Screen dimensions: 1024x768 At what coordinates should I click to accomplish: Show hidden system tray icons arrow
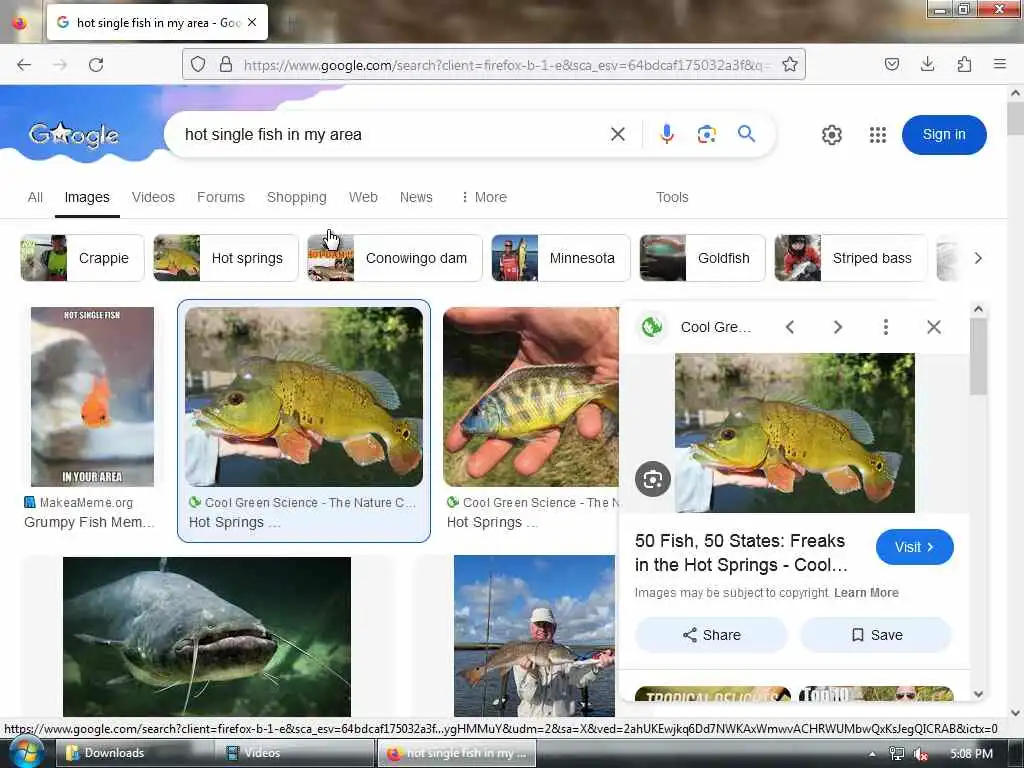[x=872, y=754]
